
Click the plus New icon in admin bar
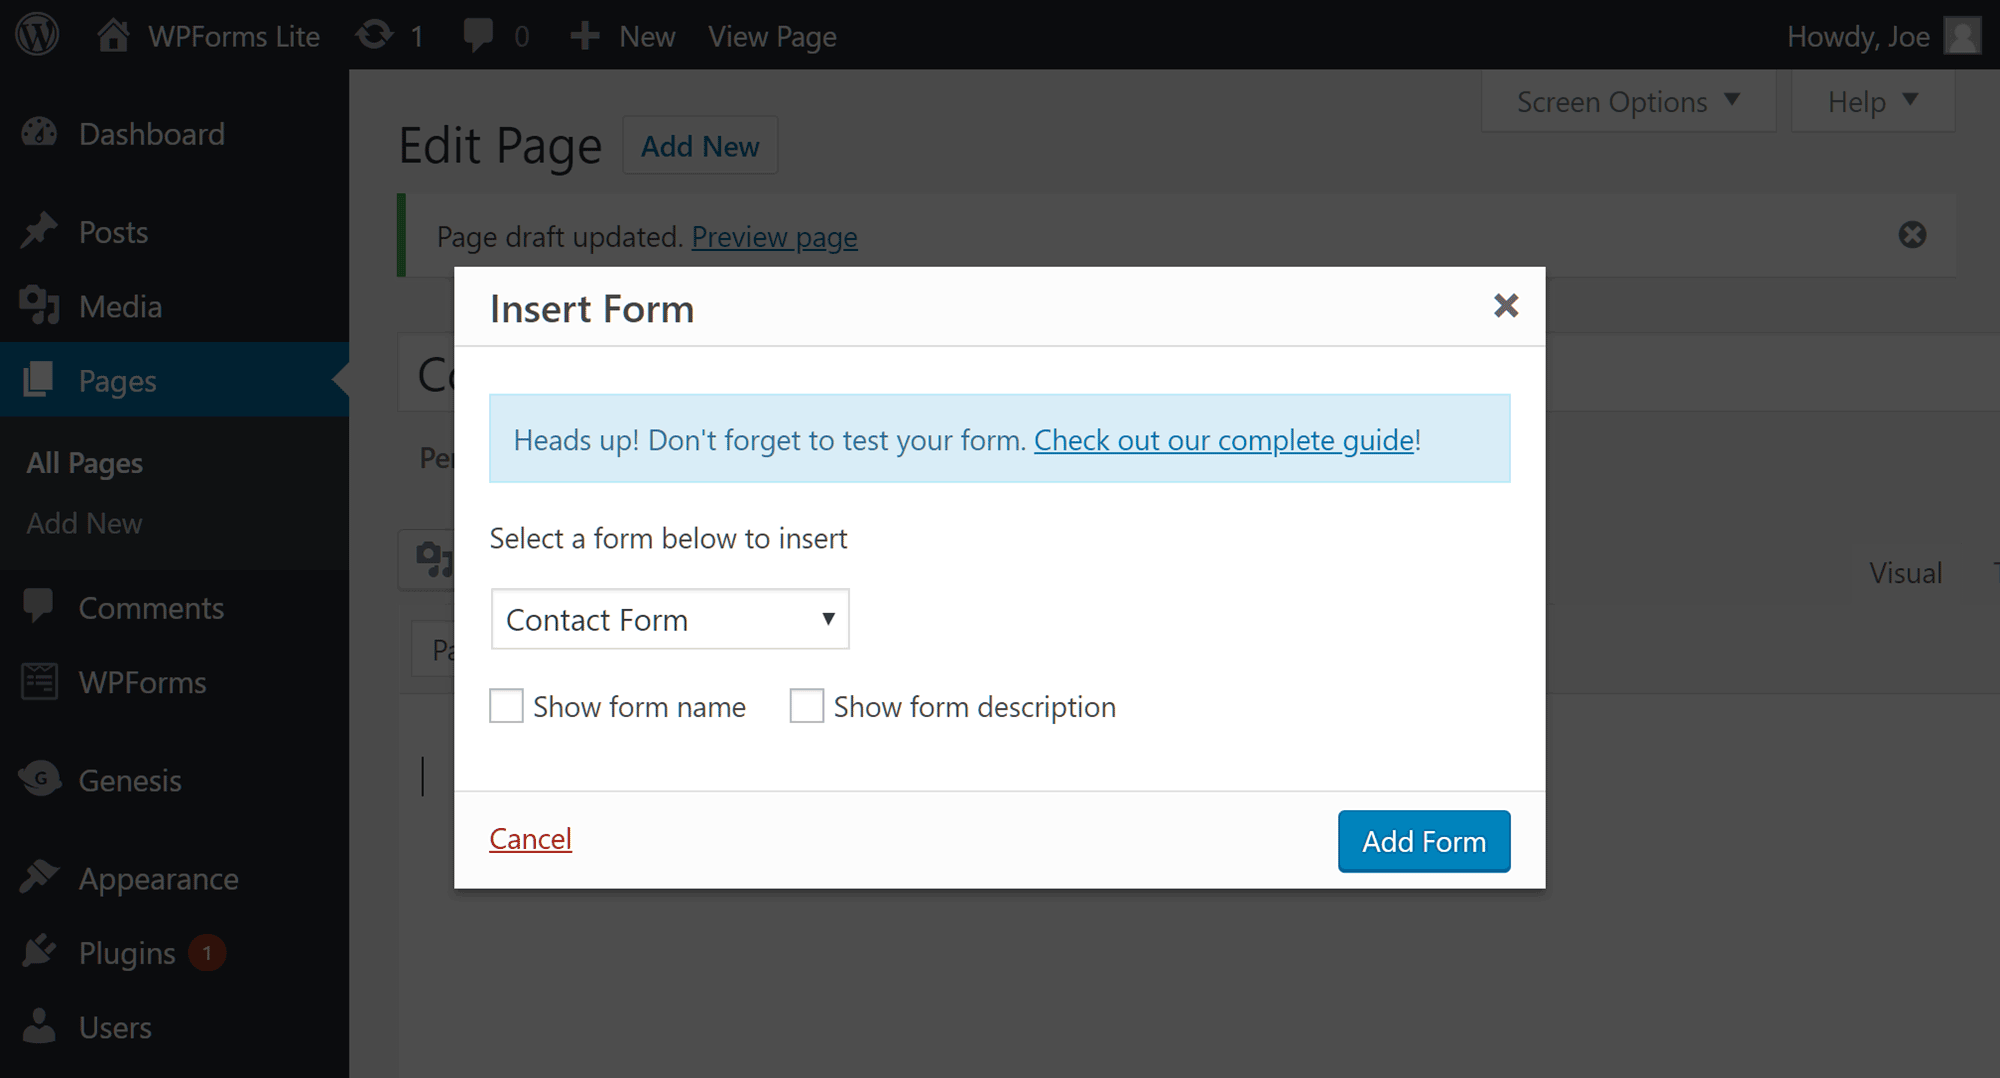pos(585,36)
